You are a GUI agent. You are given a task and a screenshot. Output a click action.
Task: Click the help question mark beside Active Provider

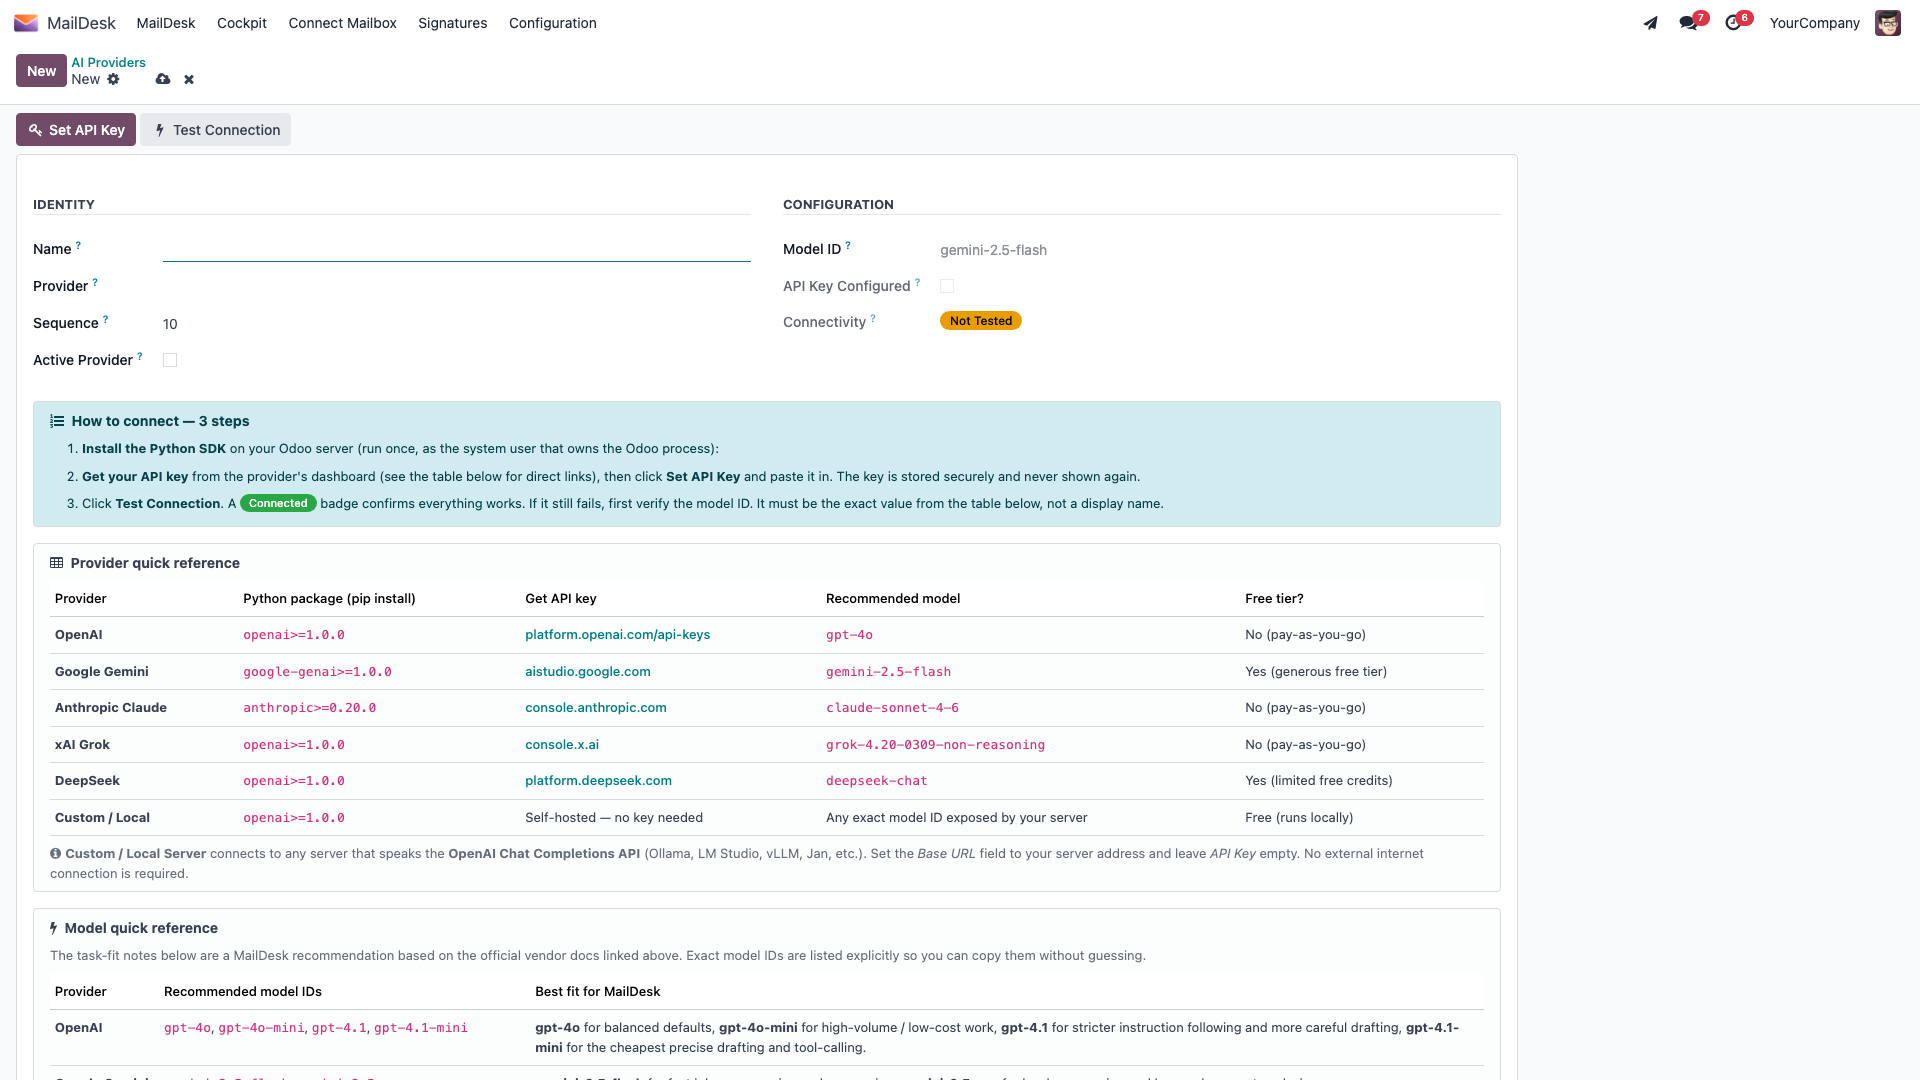click(140, 356)
